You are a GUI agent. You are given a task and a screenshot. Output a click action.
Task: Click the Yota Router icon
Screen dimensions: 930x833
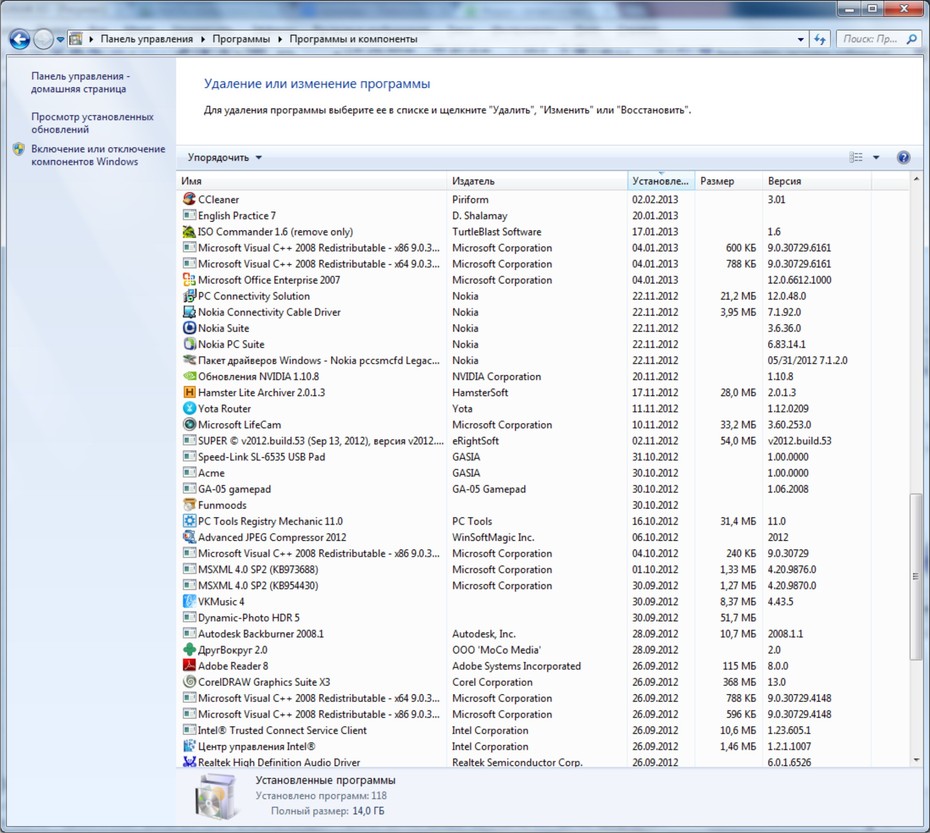[189, 408]
